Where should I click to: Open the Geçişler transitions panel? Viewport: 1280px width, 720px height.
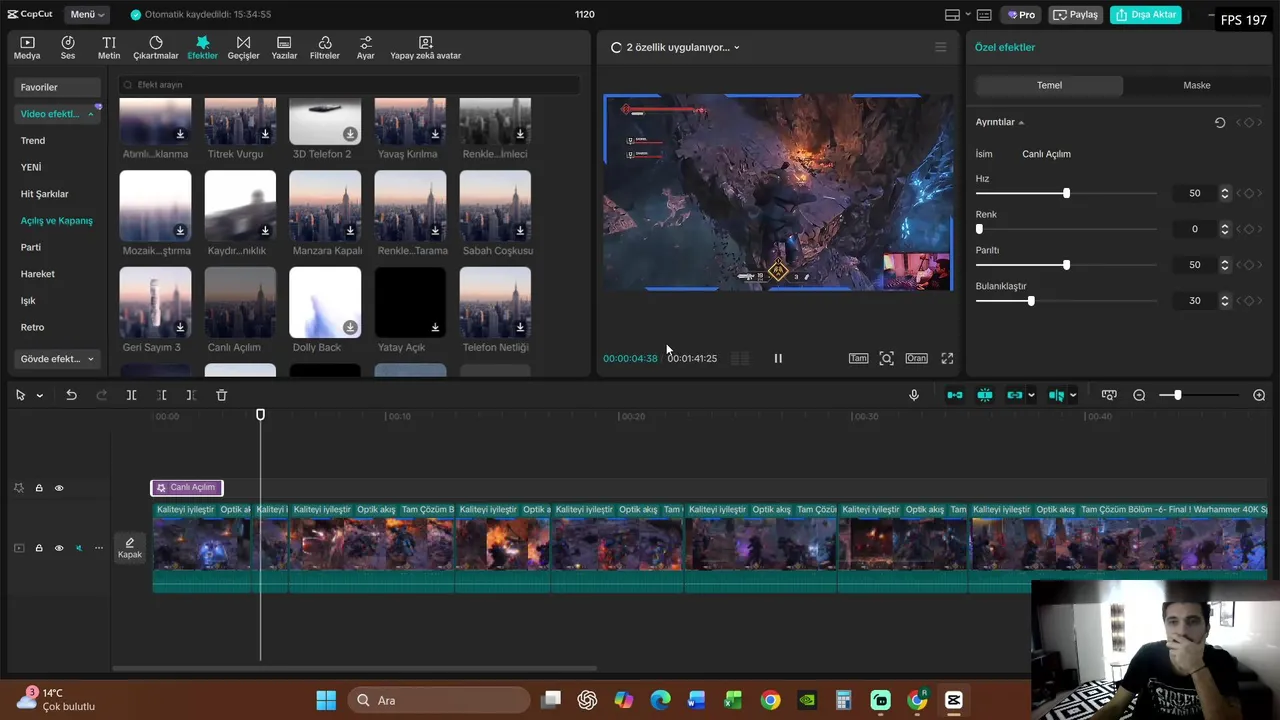click(243, 48)
